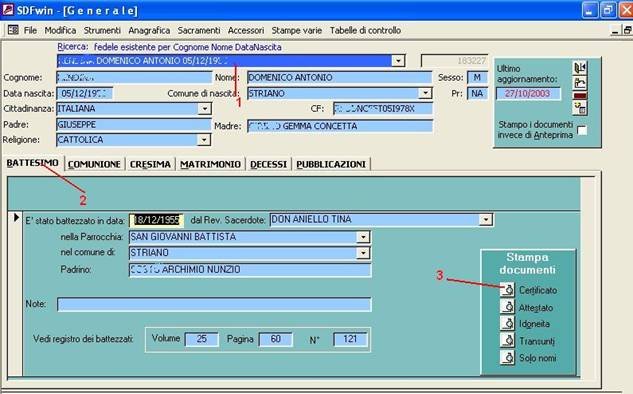Open the Comune di nascita dropdown arrow

coord(425,93)
